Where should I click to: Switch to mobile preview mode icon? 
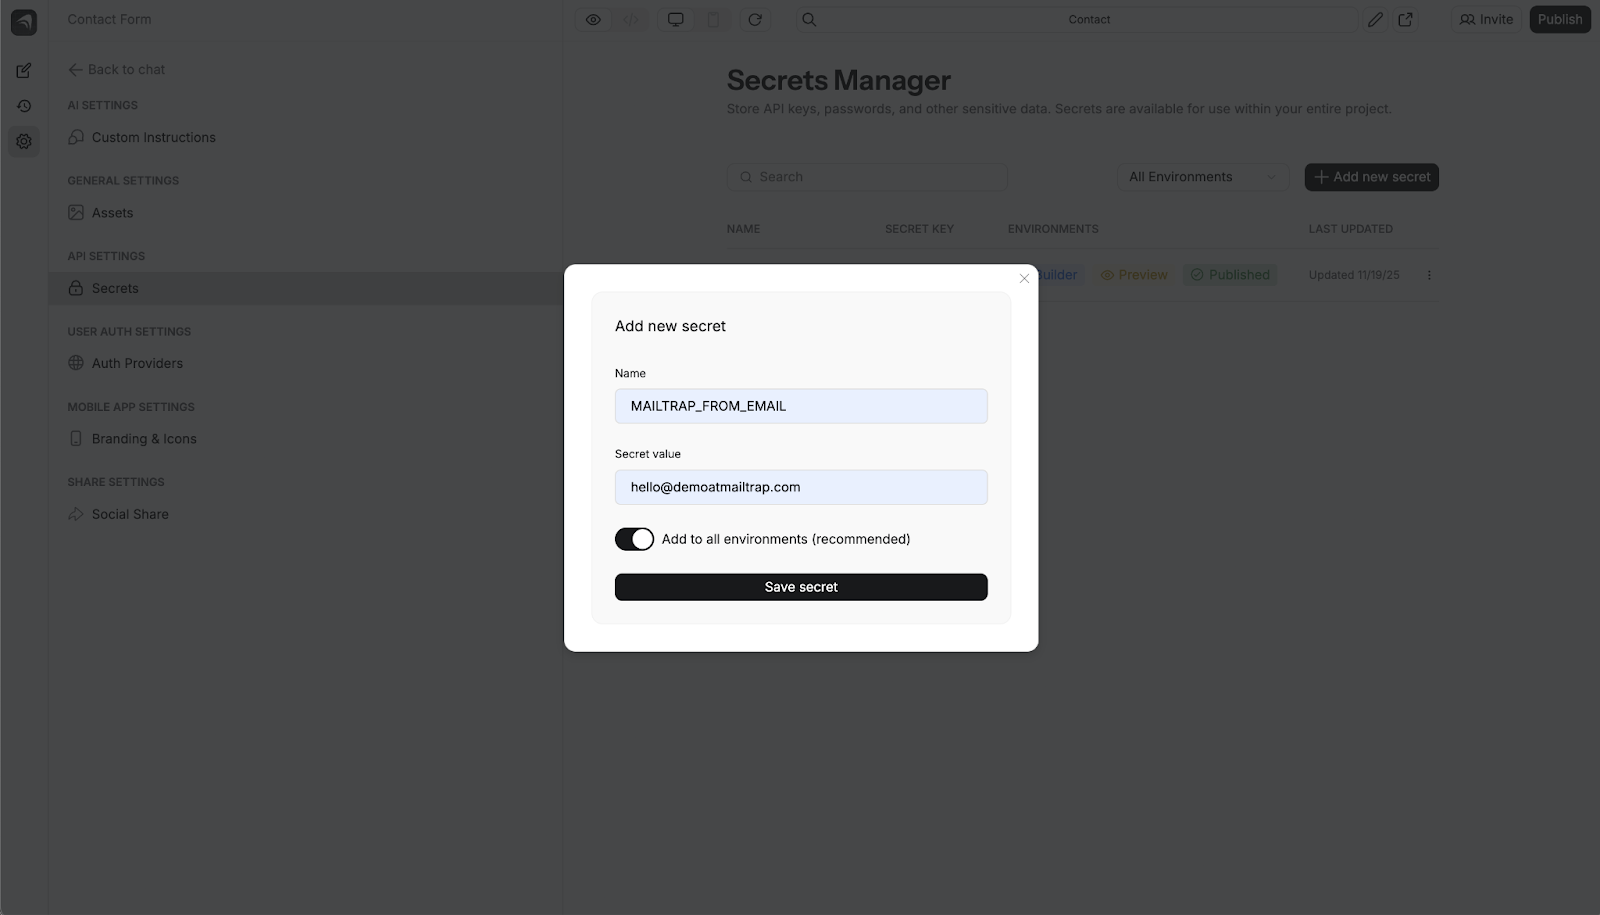coord(712,19)
